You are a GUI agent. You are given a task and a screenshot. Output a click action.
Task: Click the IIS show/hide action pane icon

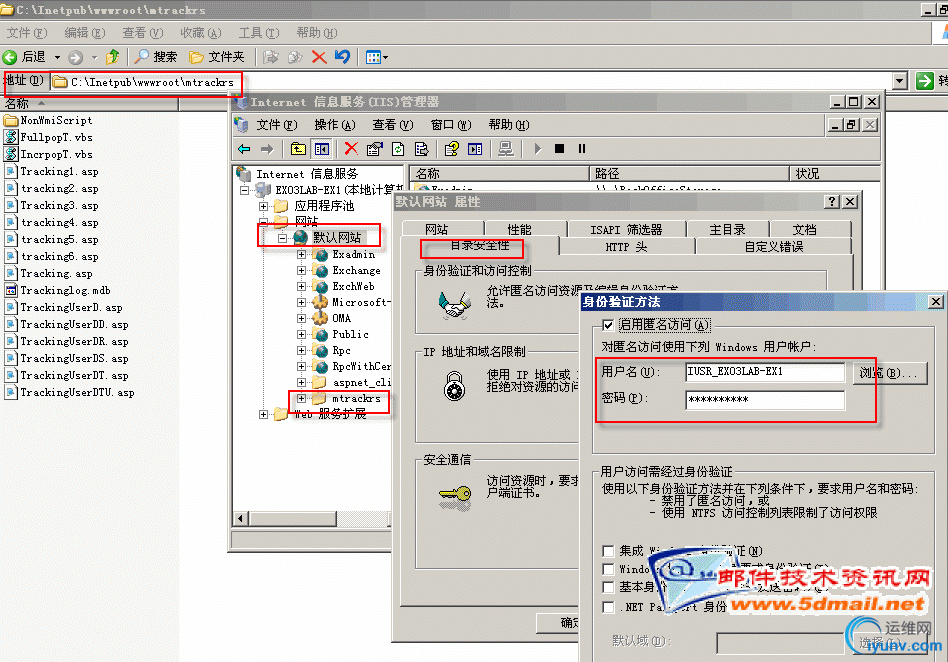coord(475,149)
